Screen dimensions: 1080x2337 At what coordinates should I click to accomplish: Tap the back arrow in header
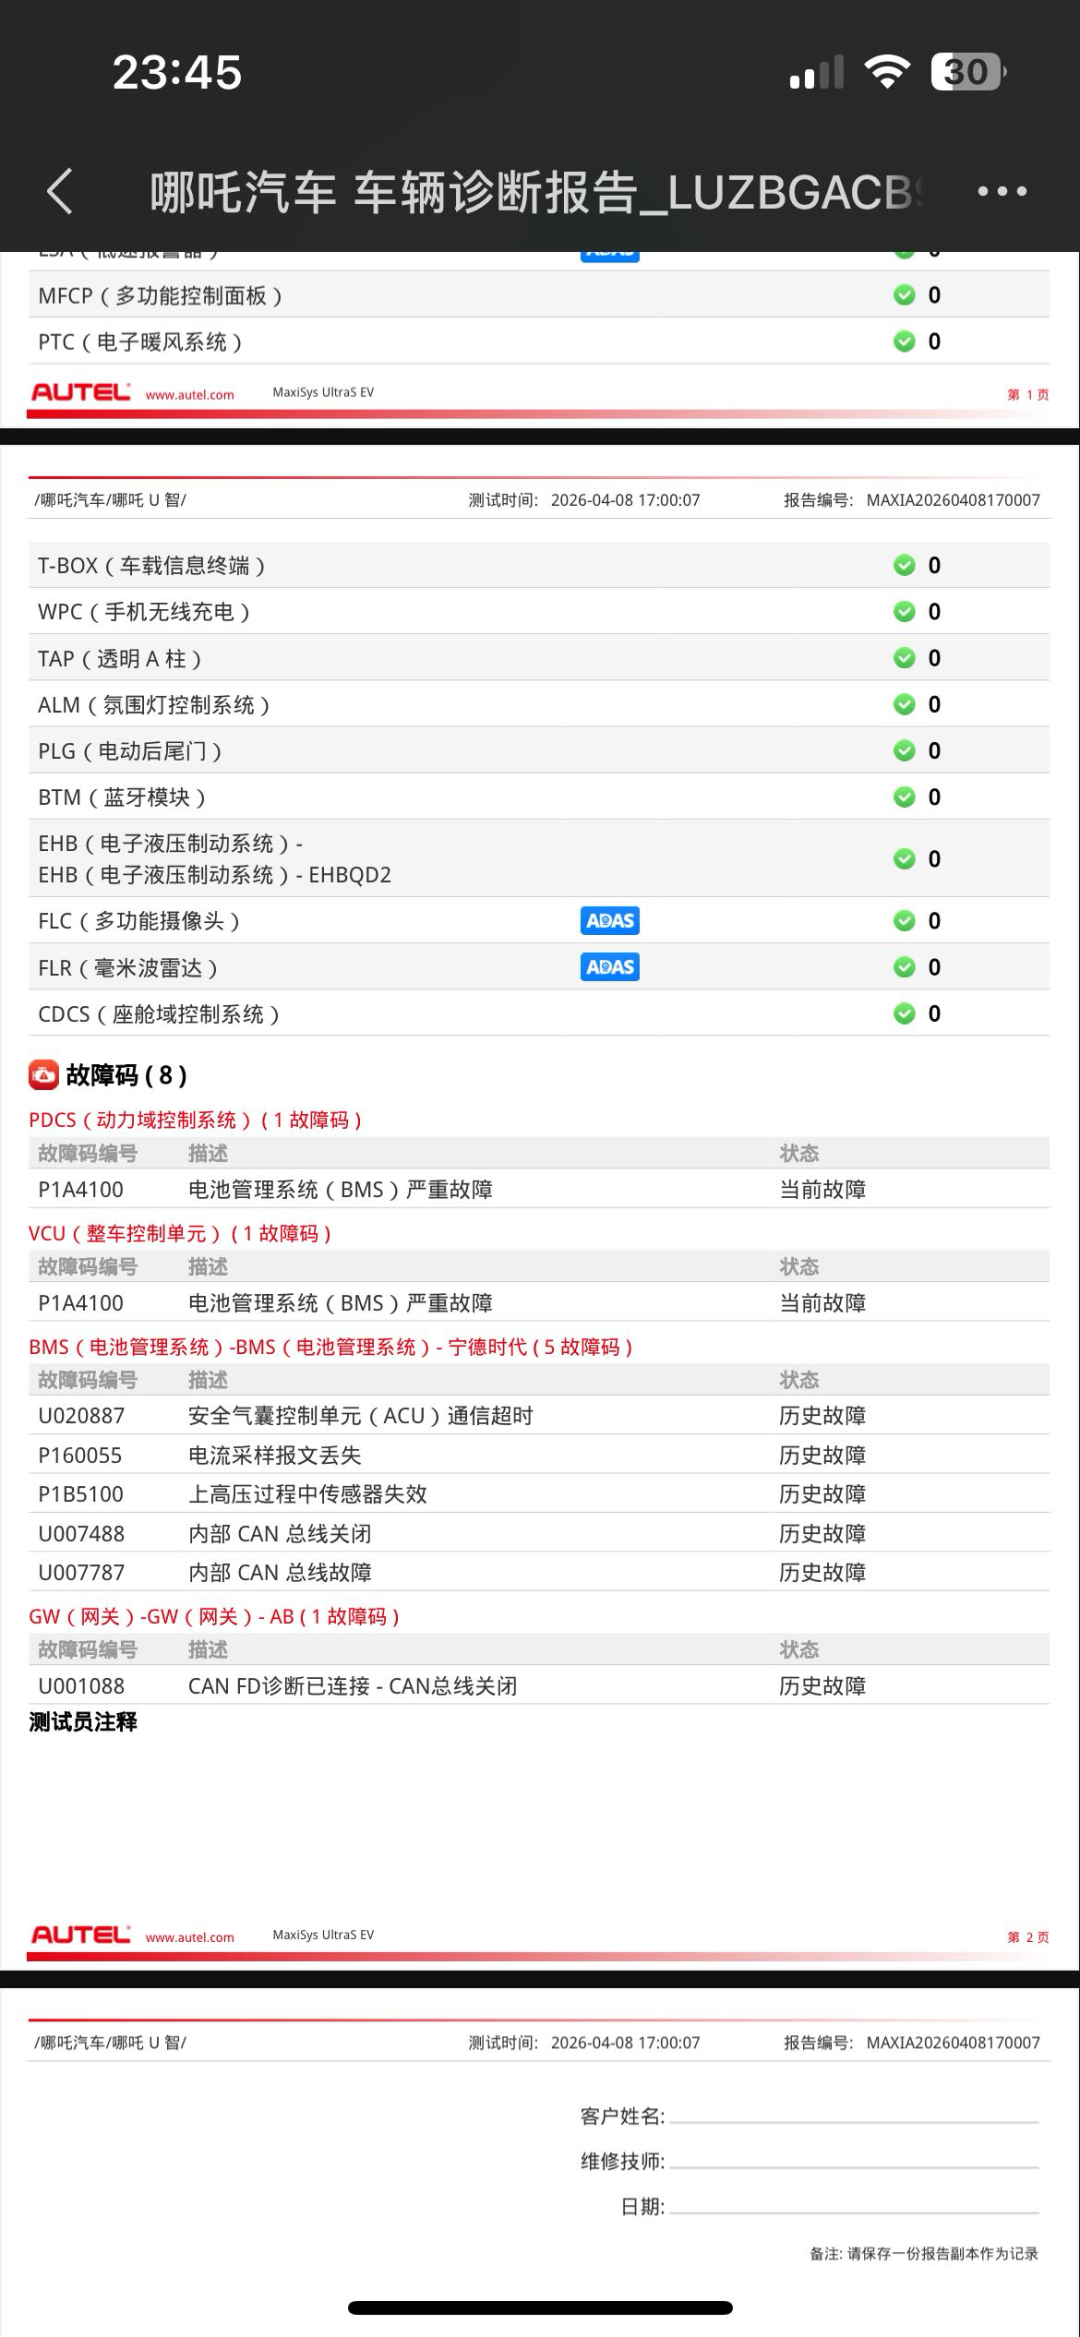point(60,191)
